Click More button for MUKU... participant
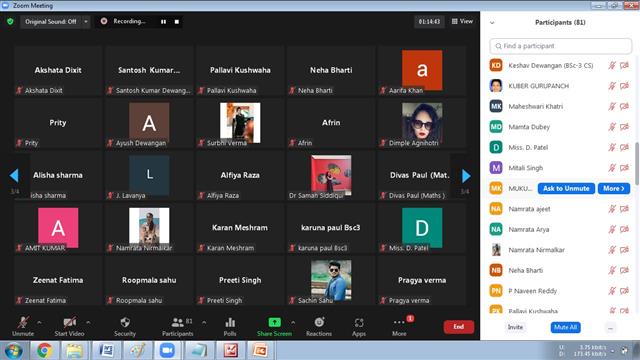Screen dimensions: 640x360 pyautogui.click(x=613, y=189)
